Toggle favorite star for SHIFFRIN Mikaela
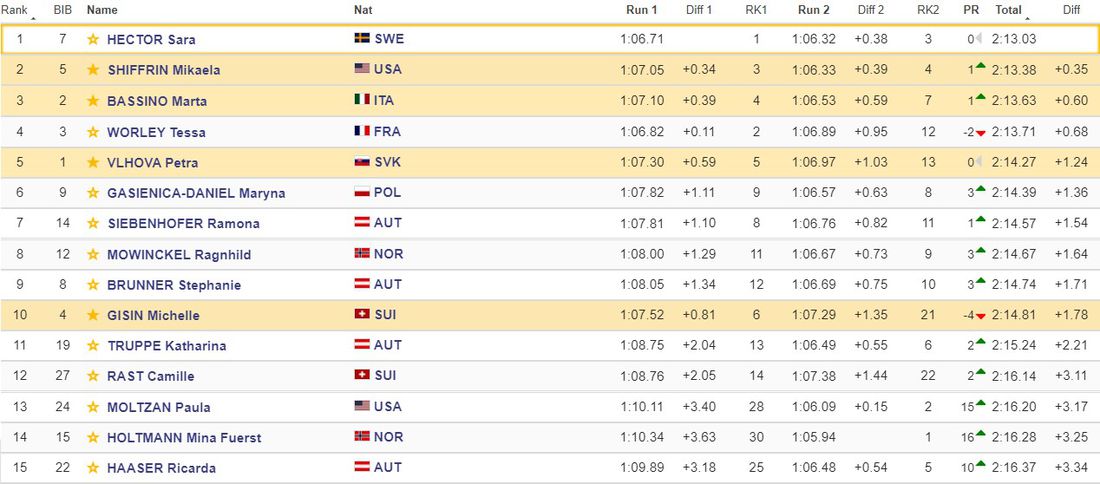 93,70
